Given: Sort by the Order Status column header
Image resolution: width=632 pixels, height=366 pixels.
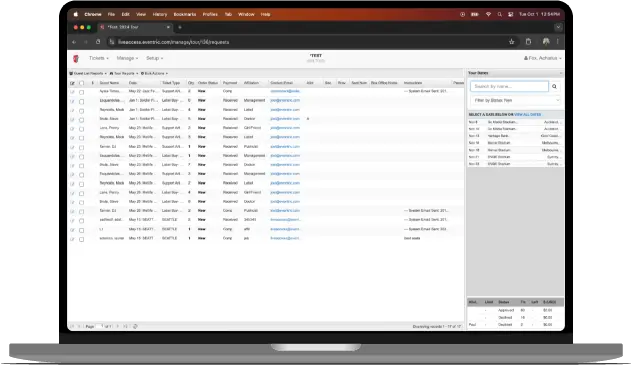Looking at the screenshot, I should pyautogui.click(x=208, y=83).
